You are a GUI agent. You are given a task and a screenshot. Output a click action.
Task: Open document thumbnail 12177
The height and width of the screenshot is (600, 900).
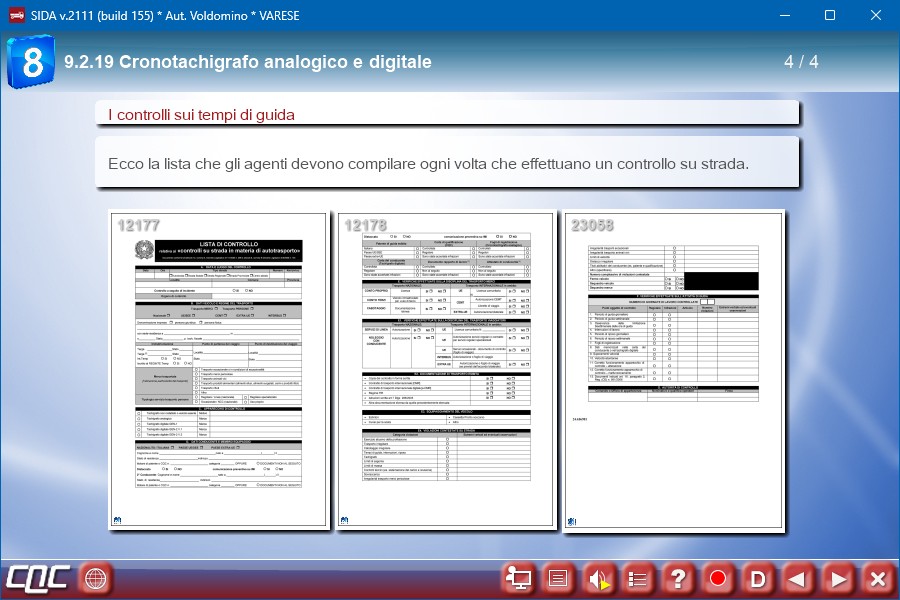pyautogui.click(x=219, y=370)
